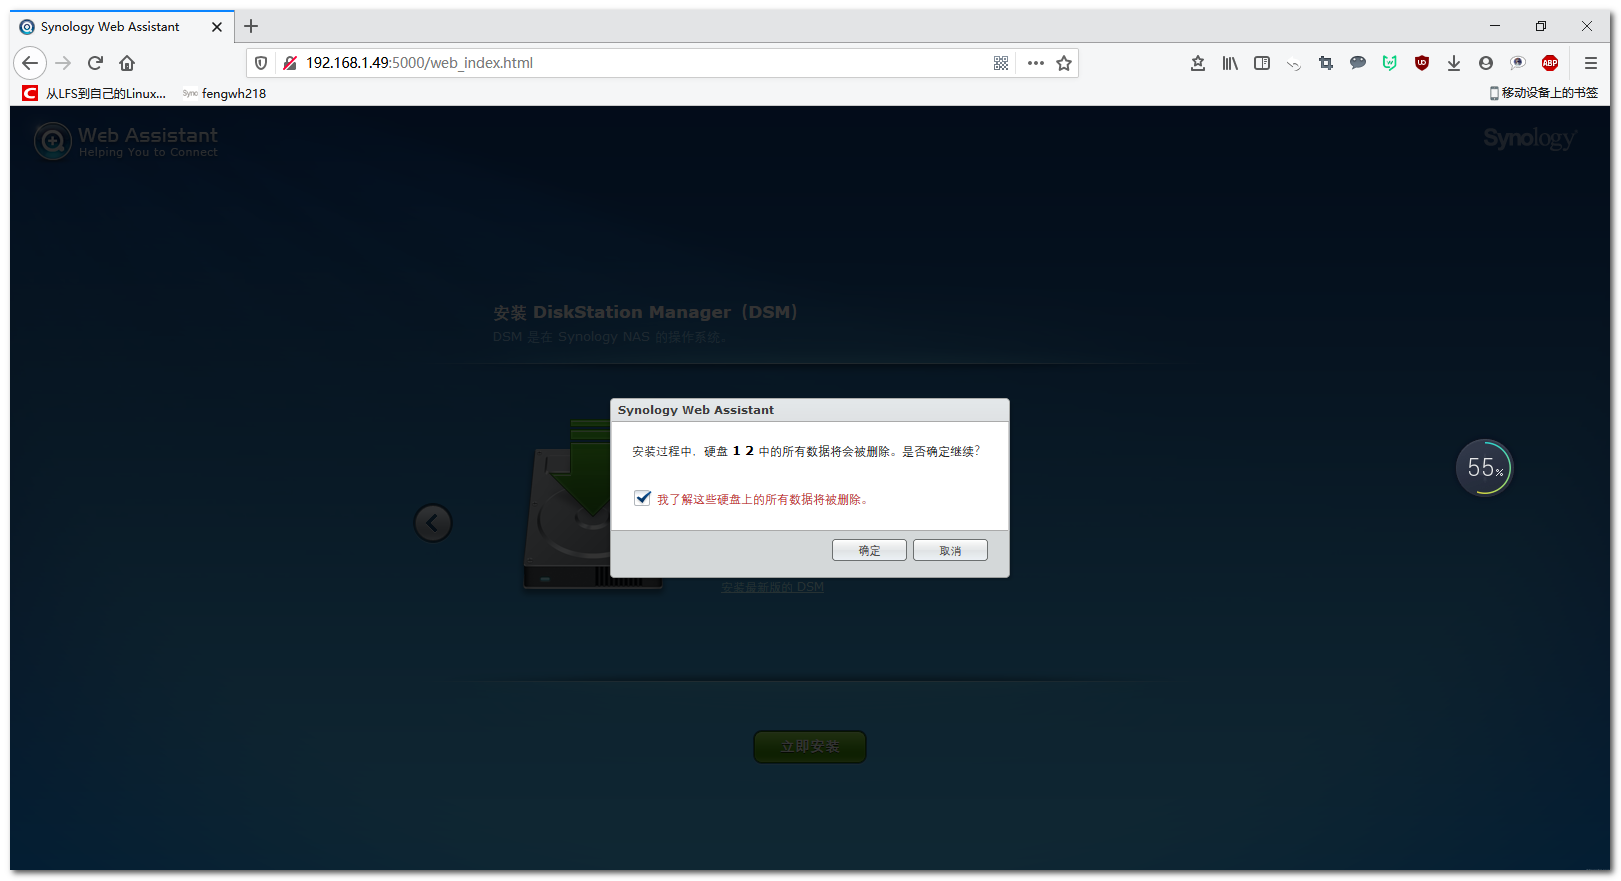Toggle the sidebar view
This screenshot has width=1621, height=881.
1262,63
